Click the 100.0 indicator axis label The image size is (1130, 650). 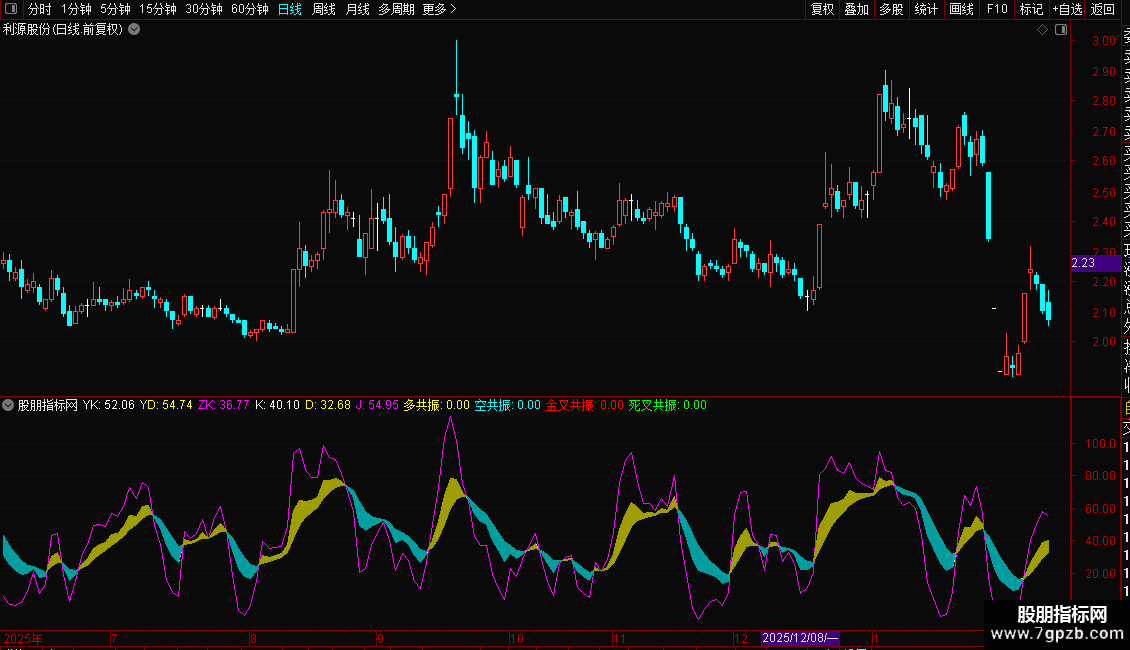point(1100,444)
